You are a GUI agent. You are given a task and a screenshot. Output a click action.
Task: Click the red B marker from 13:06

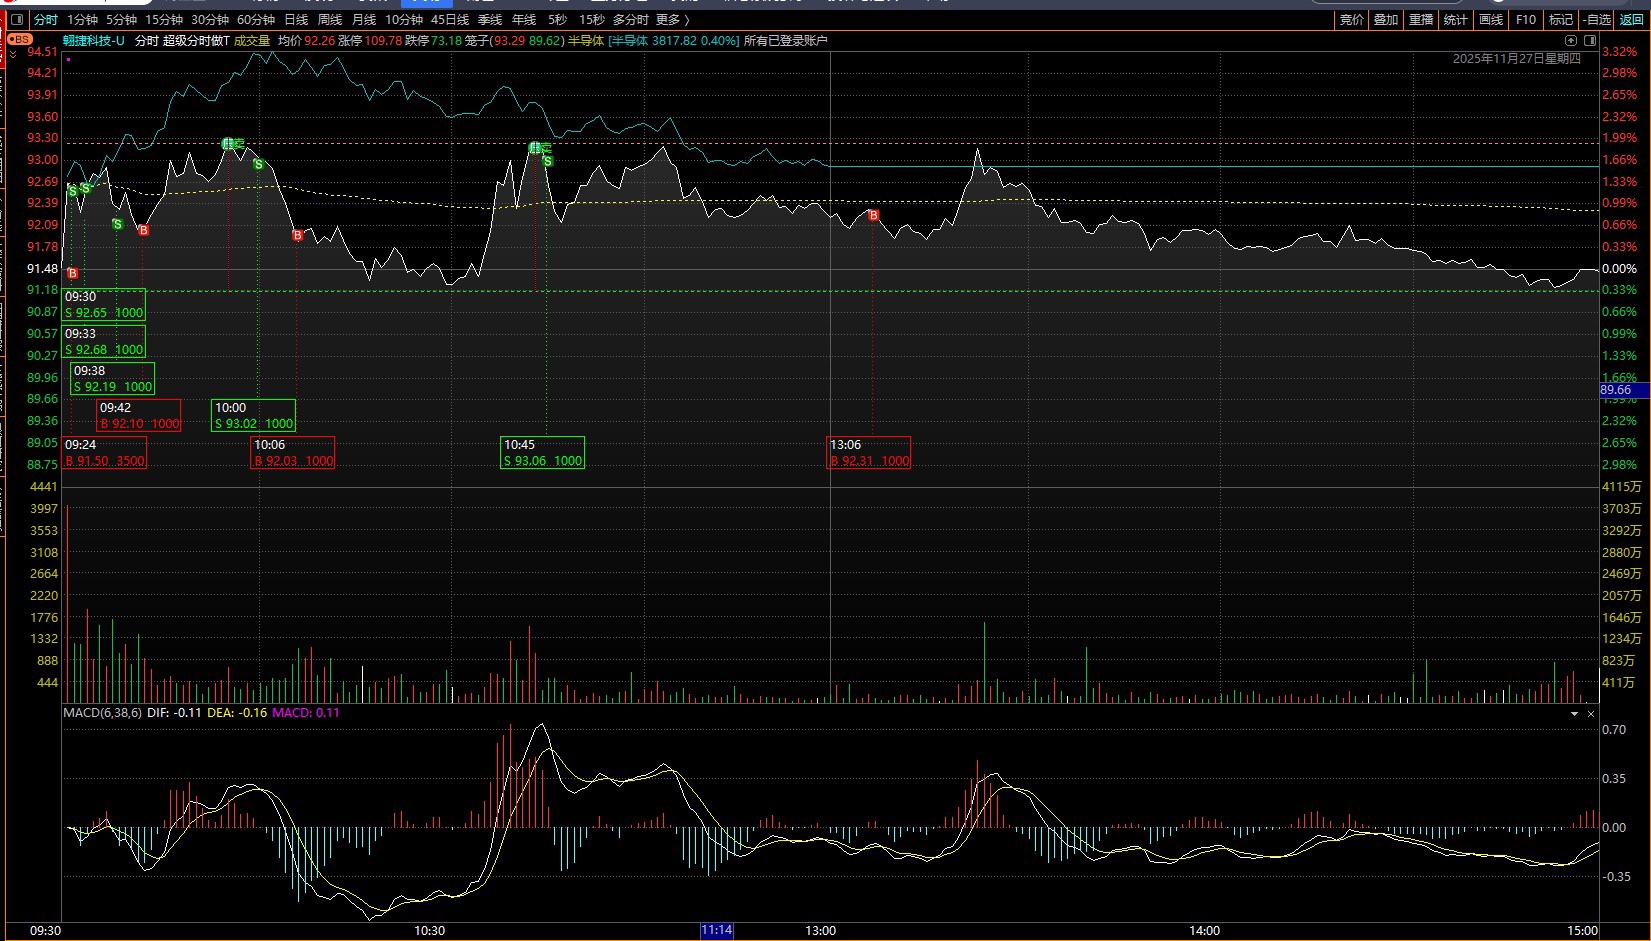(x=873, y=215)
